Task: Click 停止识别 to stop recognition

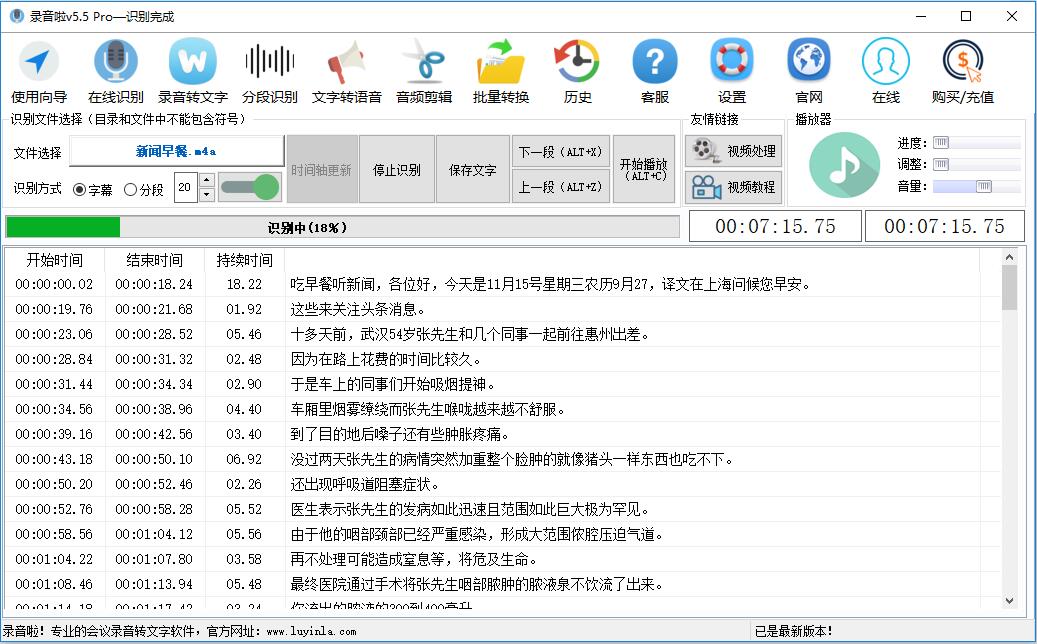Action: click(397, 169)
